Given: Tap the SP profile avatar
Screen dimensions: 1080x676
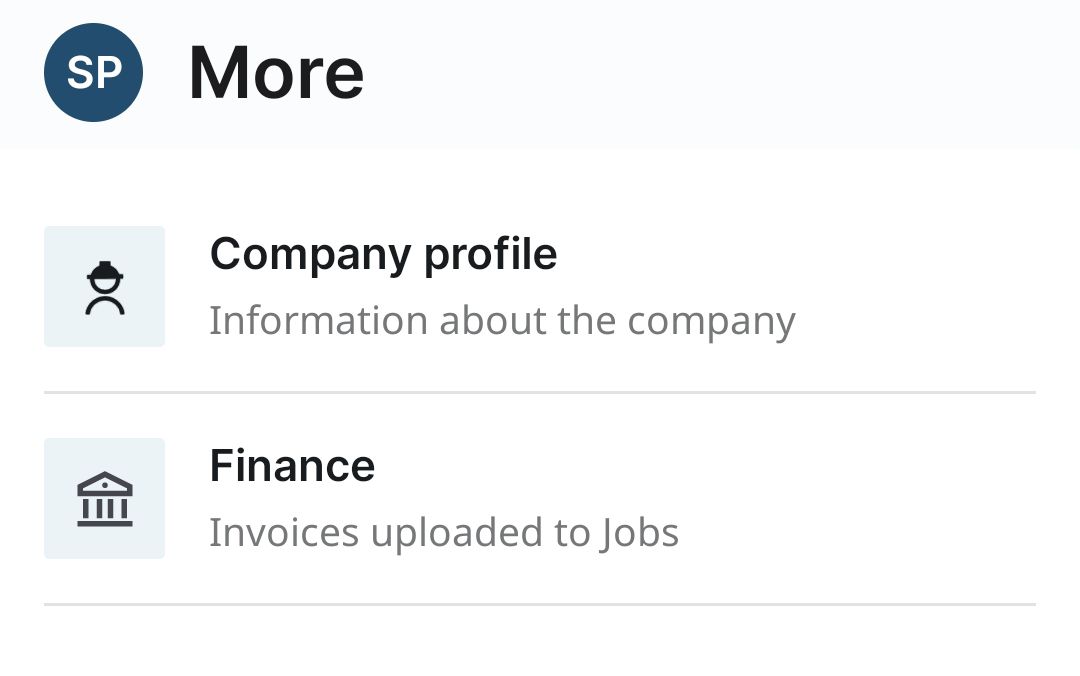Looking at the screenshot, I should 93,73.
